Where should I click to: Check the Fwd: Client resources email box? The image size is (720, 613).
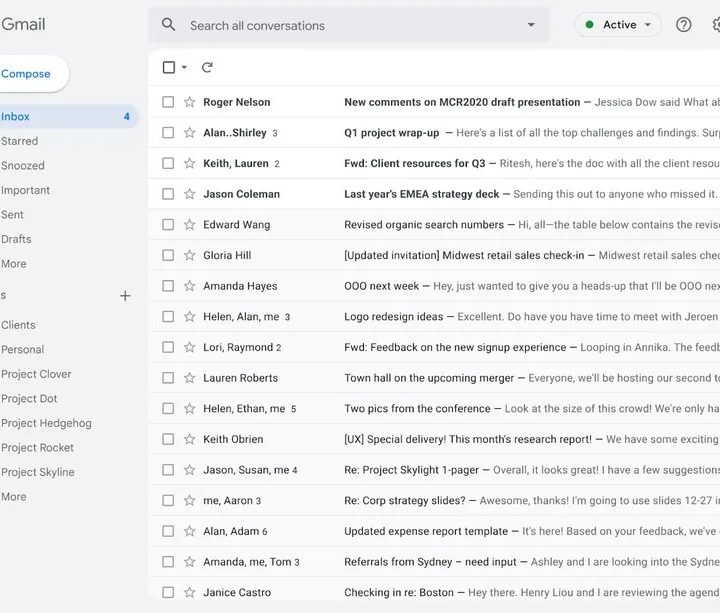(x=168, y=163)
